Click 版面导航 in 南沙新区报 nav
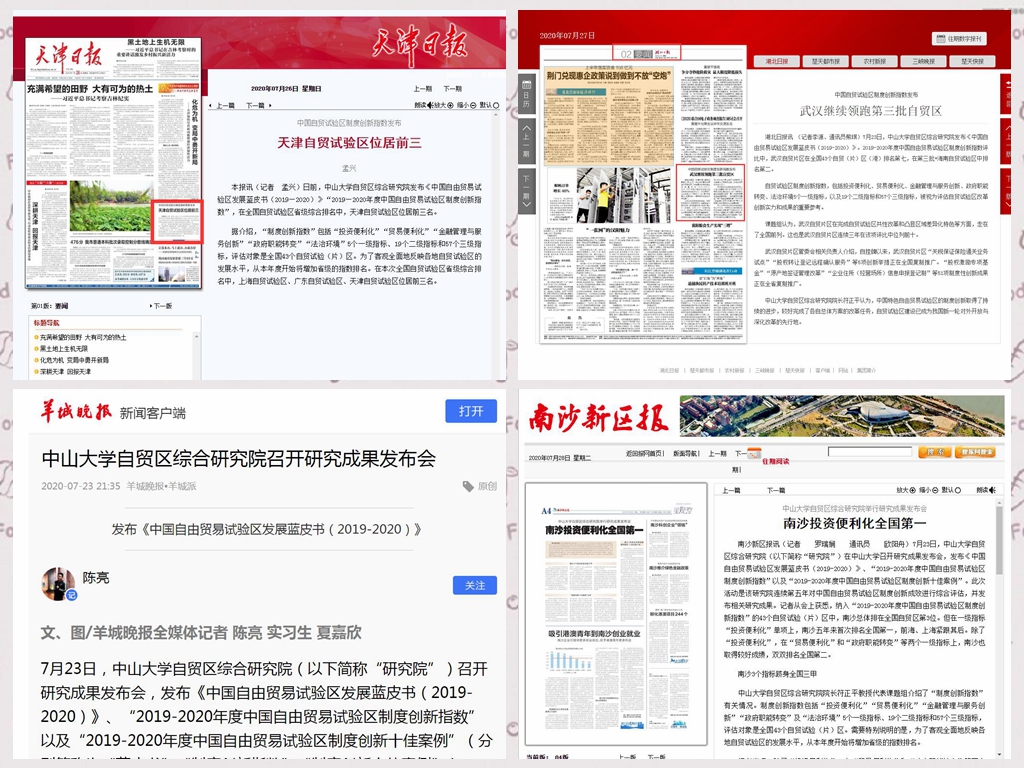 (686, 453)
